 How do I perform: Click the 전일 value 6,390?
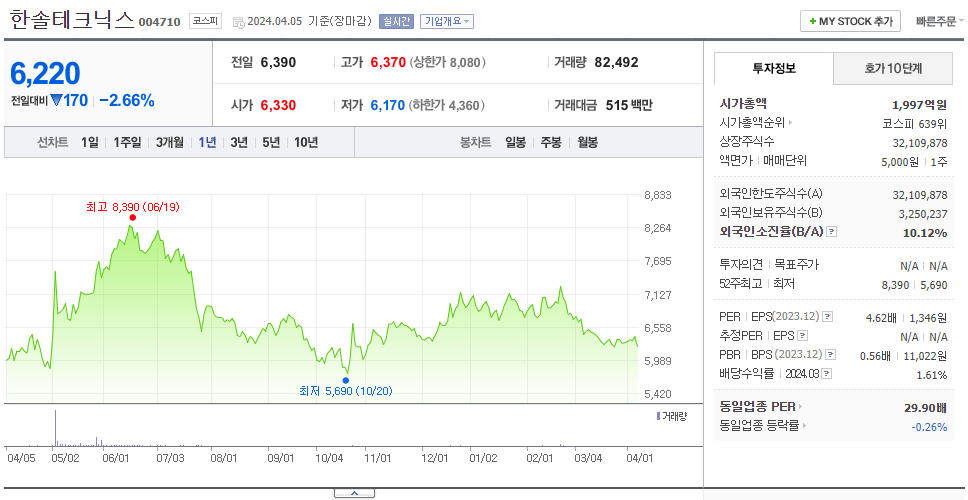coord(278,62)
